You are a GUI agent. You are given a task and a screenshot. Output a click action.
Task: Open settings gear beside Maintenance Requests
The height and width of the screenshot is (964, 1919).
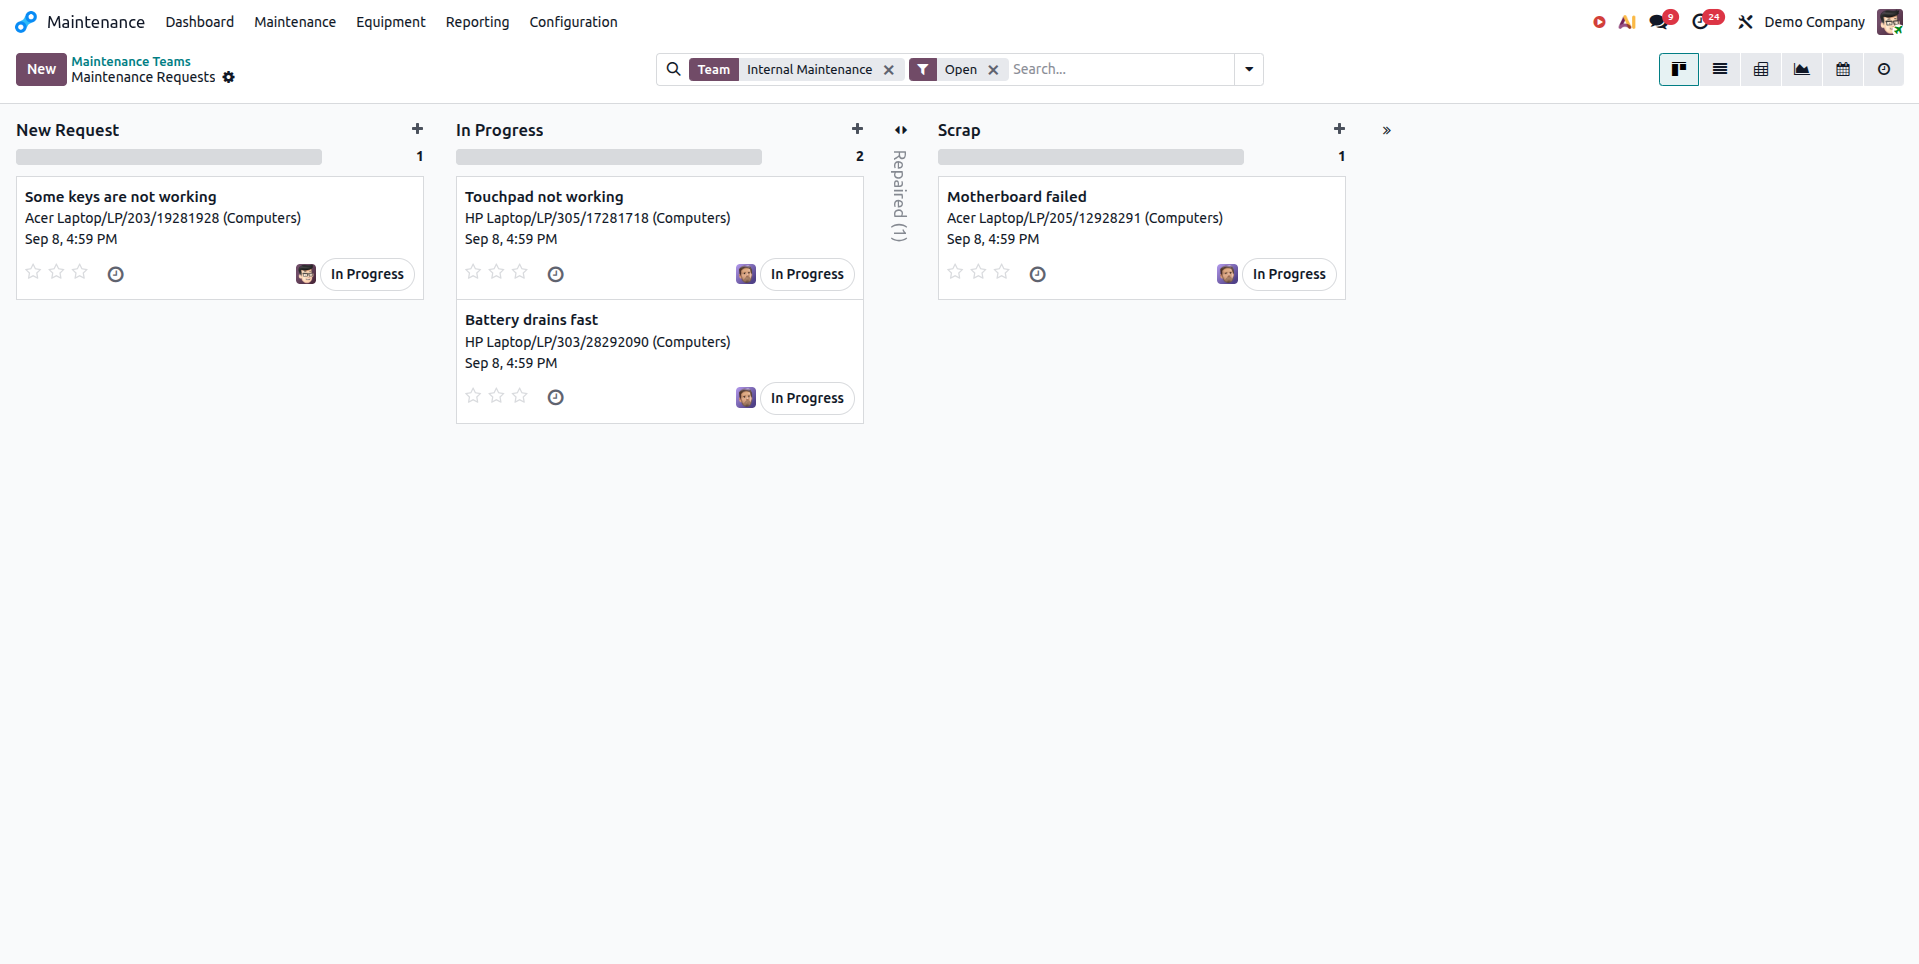(229, 77)
